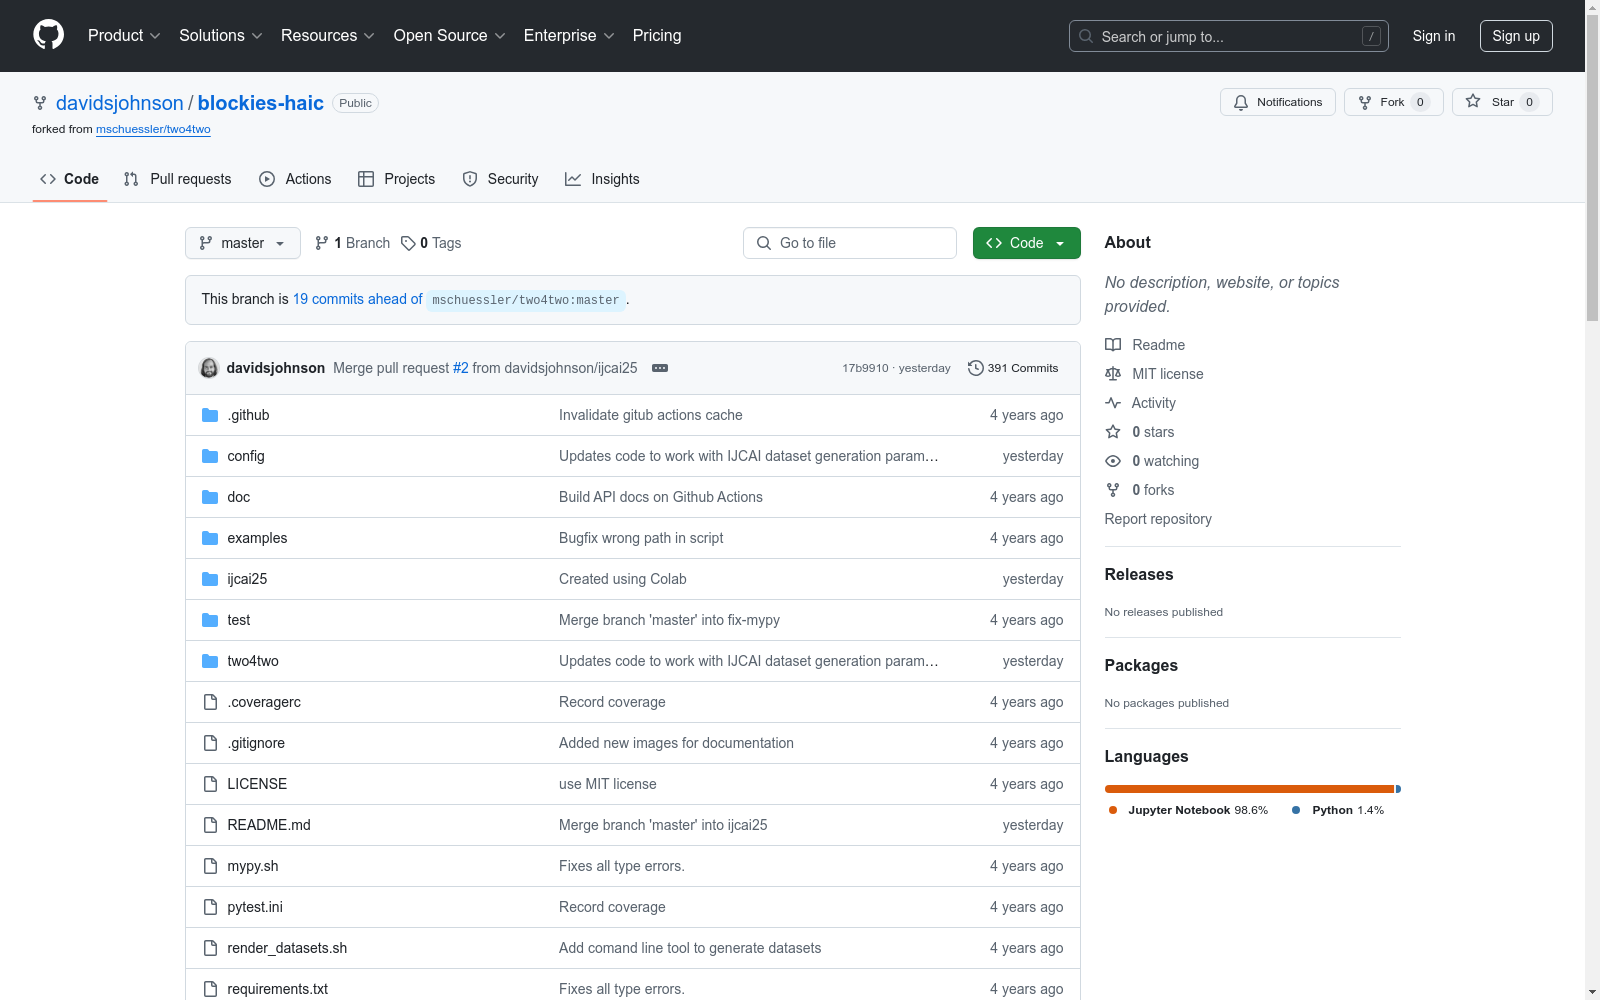This screenshot has height=1000, width=1600.
Task: Open pull request #2 link
Action: pyautogui.click(x=461, y=368)
